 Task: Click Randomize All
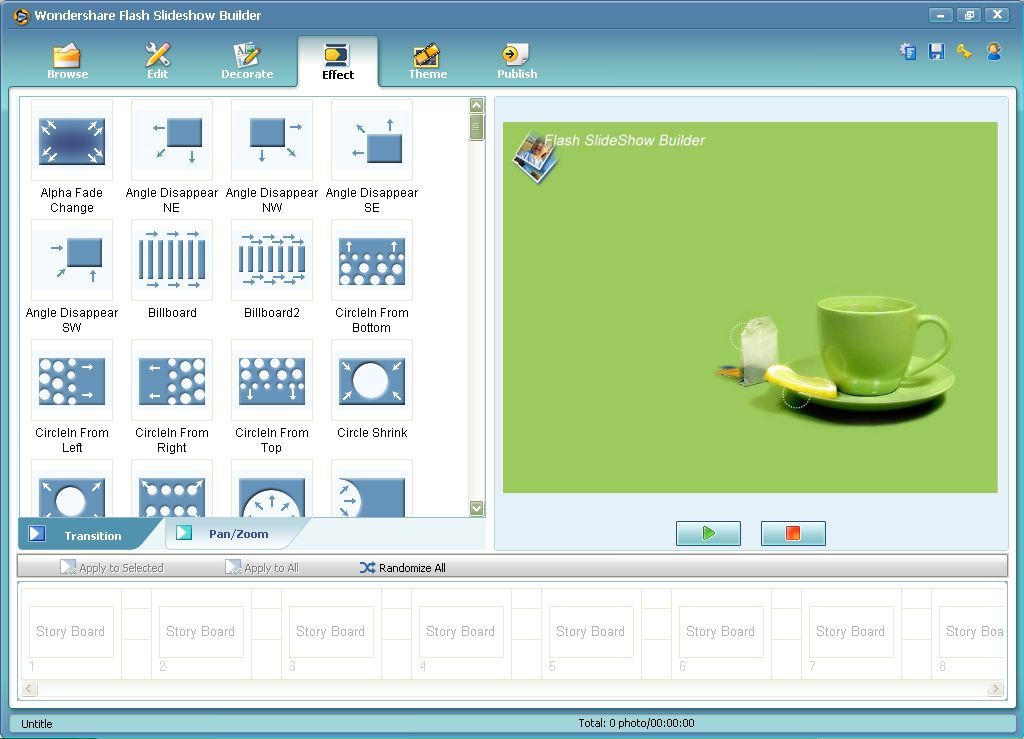(x=403, y=567)
